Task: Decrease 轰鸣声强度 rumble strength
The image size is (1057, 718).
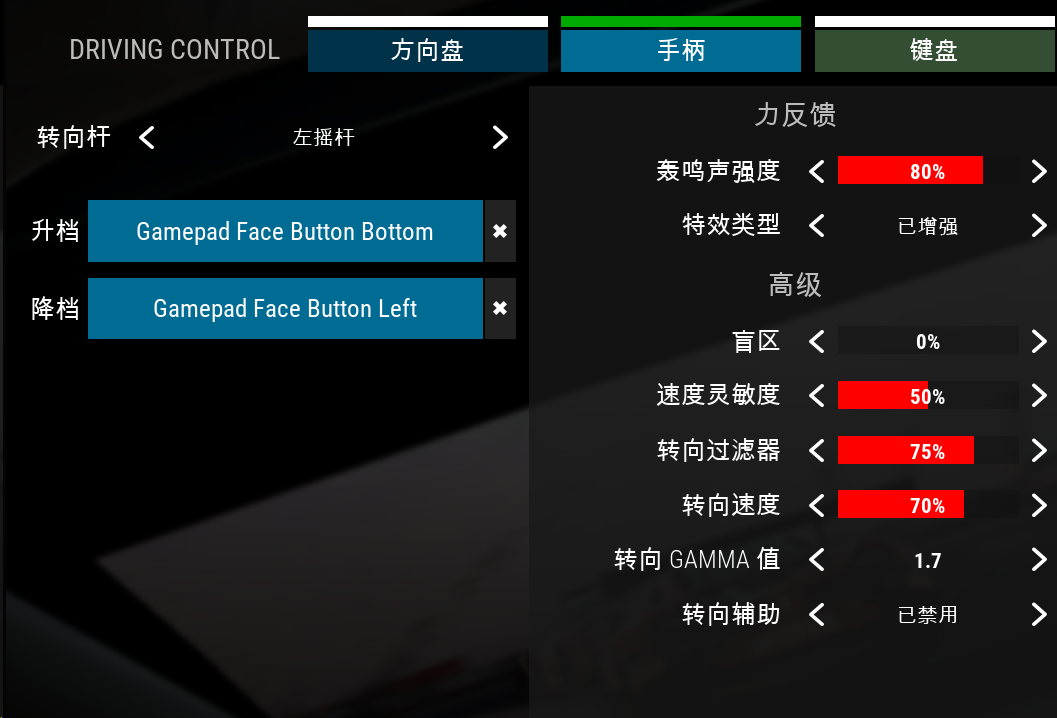Action: click(817, 171)
